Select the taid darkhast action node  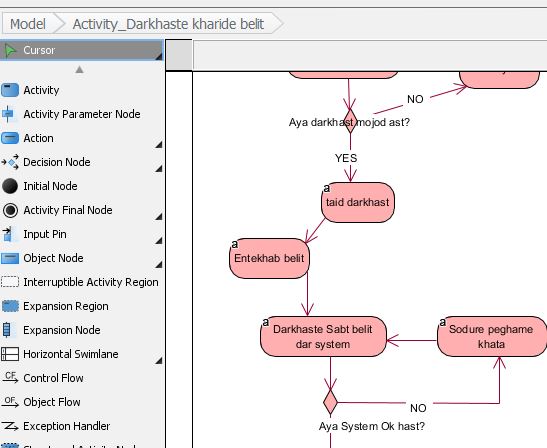click(x=358, y=202)
